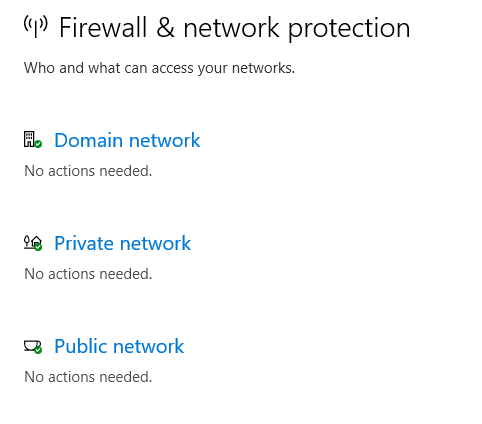Click the firewall antenna icon beside heading
This screenshot has height=424, width=482.
tap(36, 26)
